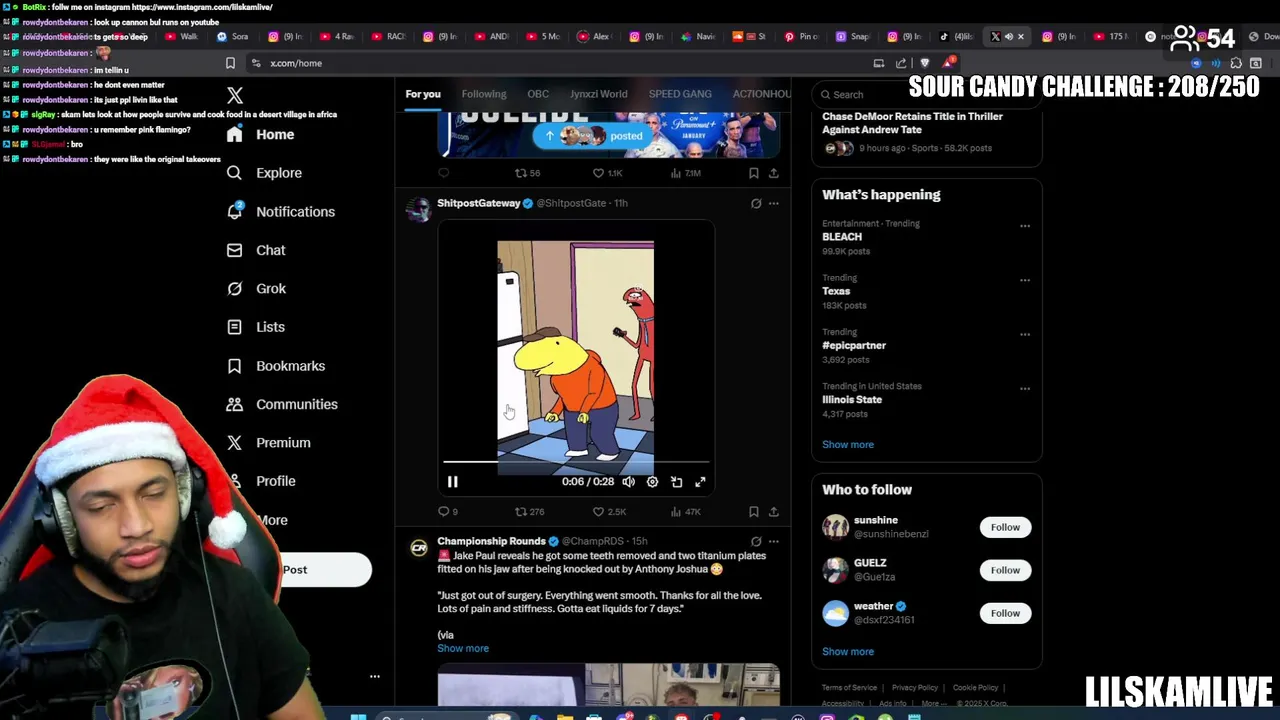The width and height of the screenshot is (1280, 720).
Task: Follow the GUELZ account
Action: pos(1005,570)
